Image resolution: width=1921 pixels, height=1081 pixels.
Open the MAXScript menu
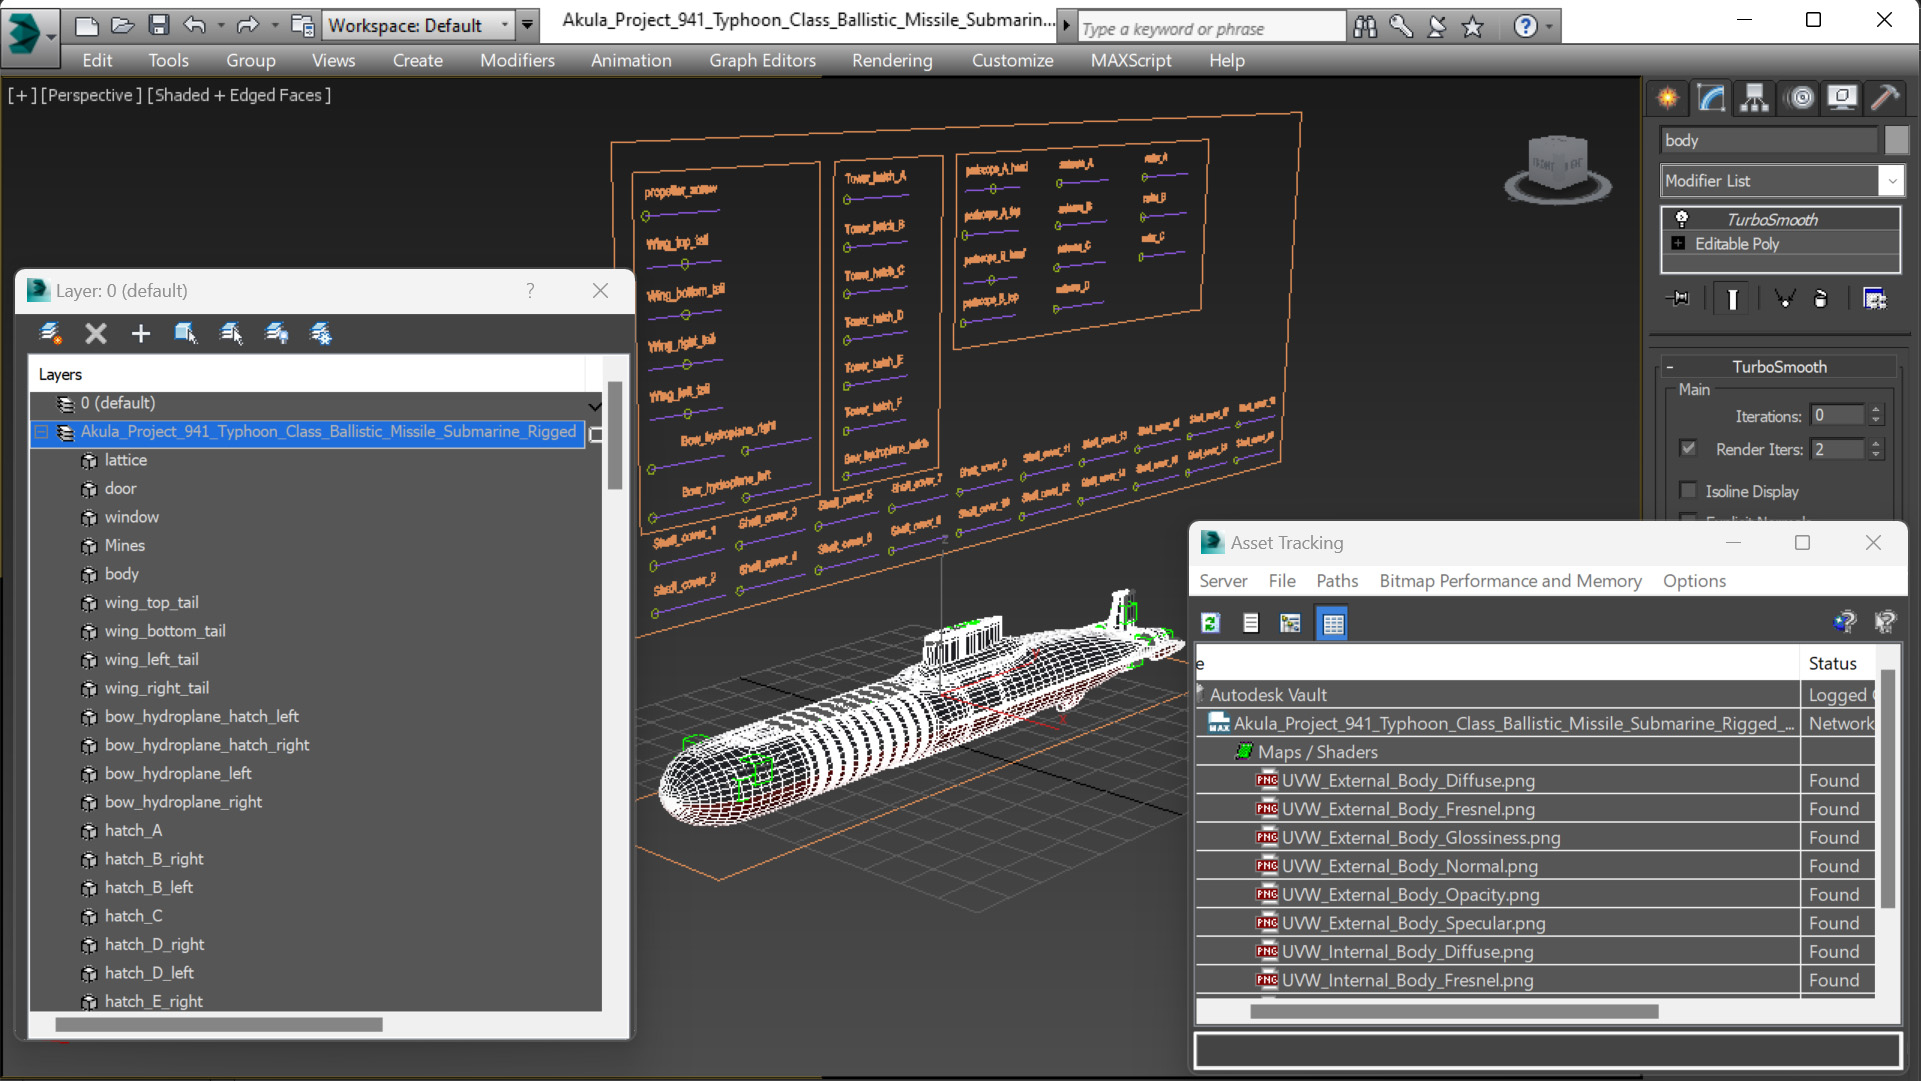coord(1131,60)
